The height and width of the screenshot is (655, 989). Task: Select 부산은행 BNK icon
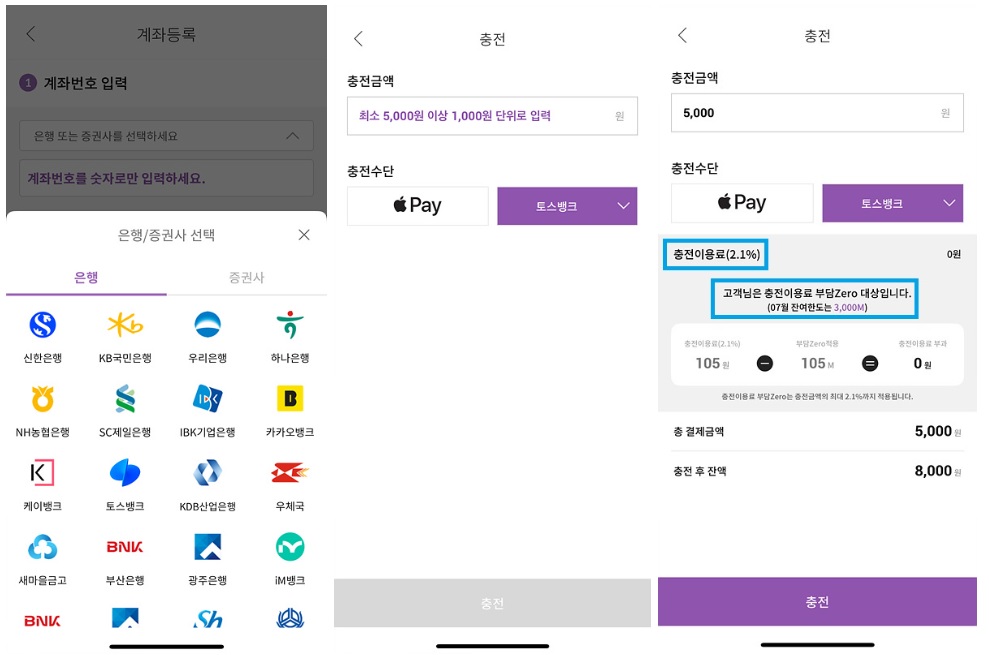(125, 547)
